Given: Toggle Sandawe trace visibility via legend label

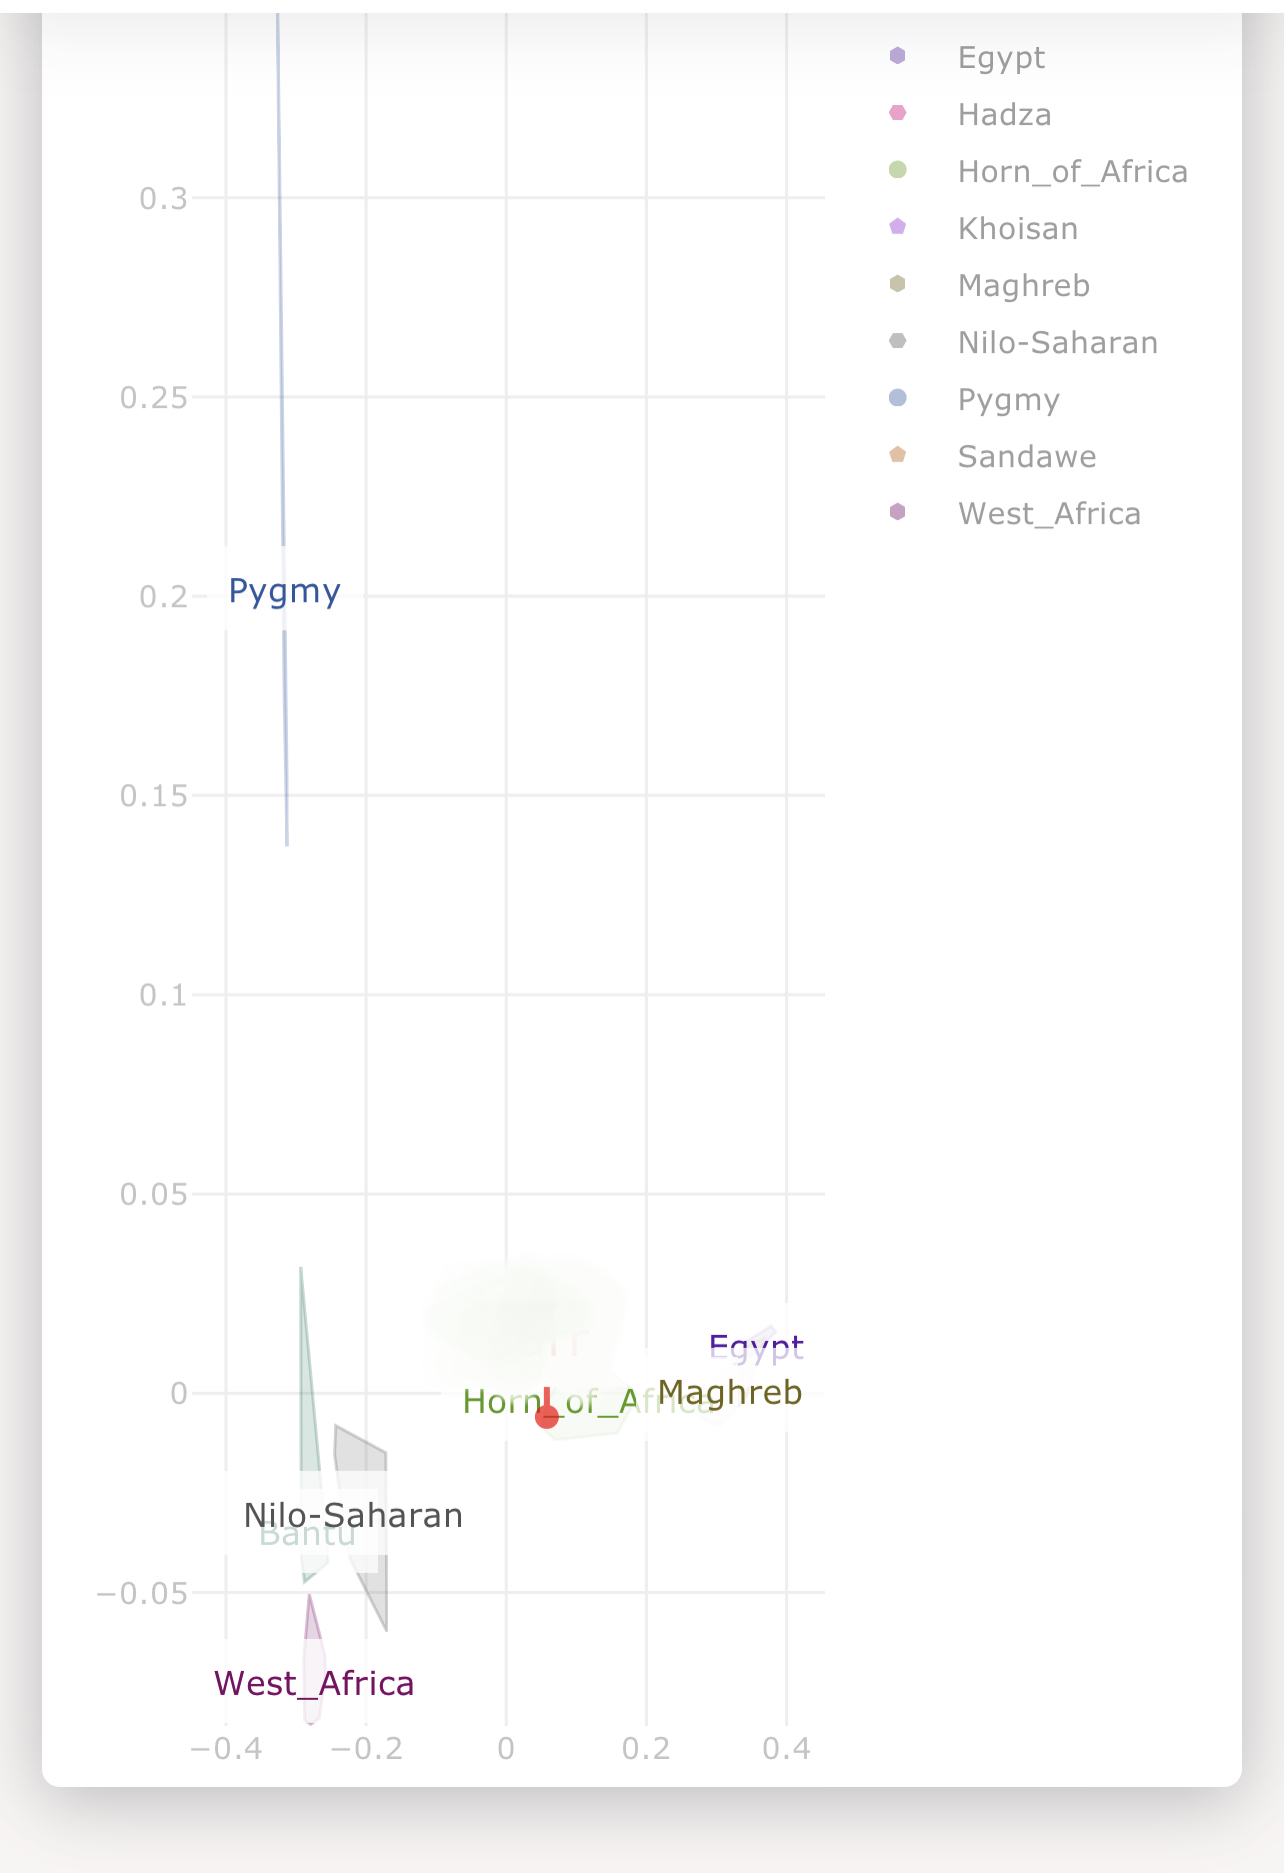Looking at the screenshot, I should 1027,457.
